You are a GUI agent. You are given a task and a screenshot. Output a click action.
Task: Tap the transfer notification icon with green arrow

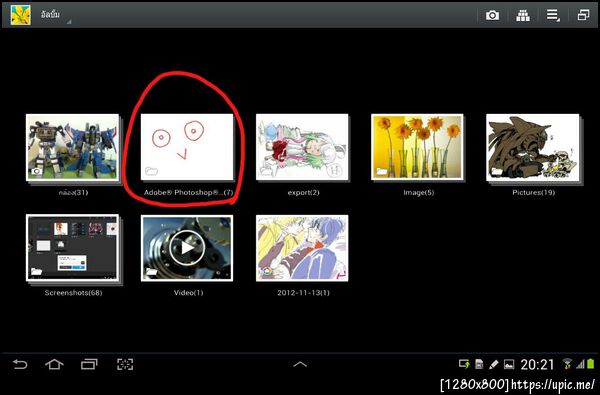464,364
